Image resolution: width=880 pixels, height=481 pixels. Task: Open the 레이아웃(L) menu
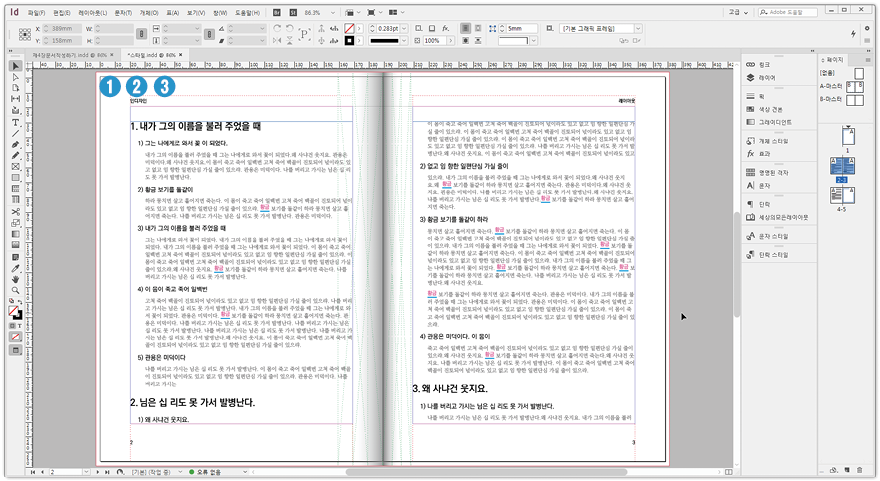point(93,12)
